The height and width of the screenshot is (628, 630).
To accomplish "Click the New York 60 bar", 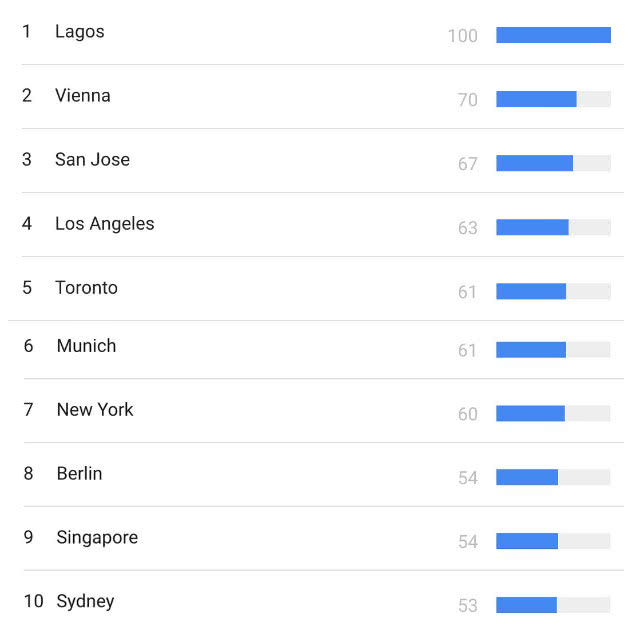I will click(x=530, y=413).
